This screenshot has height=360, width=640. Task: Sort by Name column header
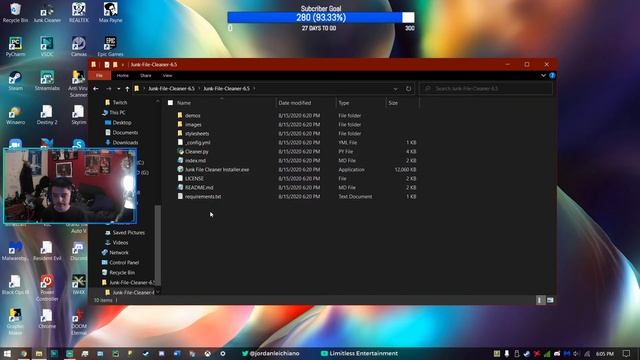click(x=184, y=103)
